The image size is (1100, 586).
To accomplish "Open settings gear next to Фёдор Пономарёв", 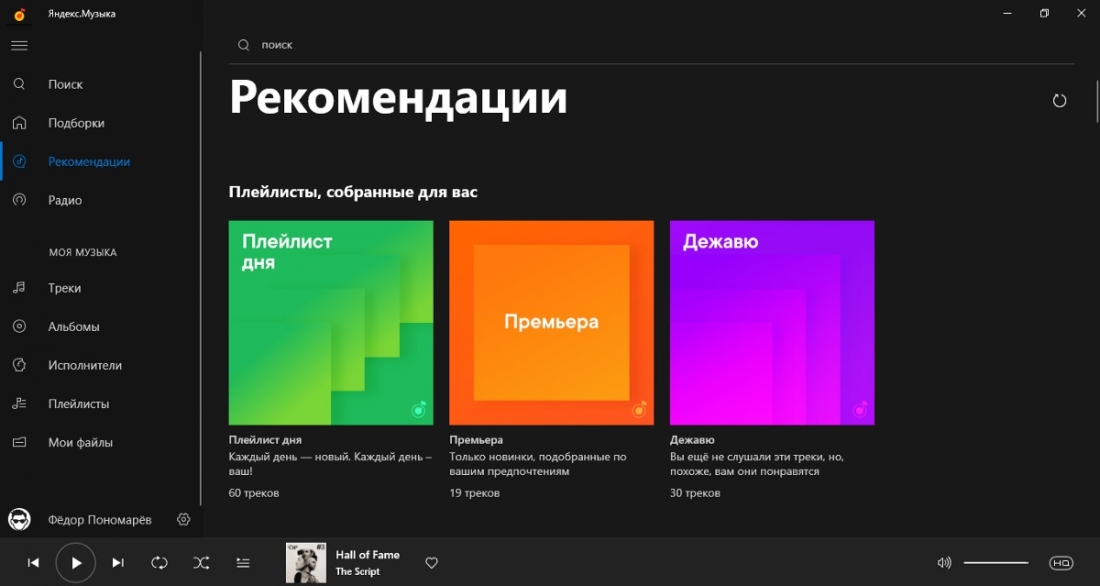I will click(x=183, y=519).
